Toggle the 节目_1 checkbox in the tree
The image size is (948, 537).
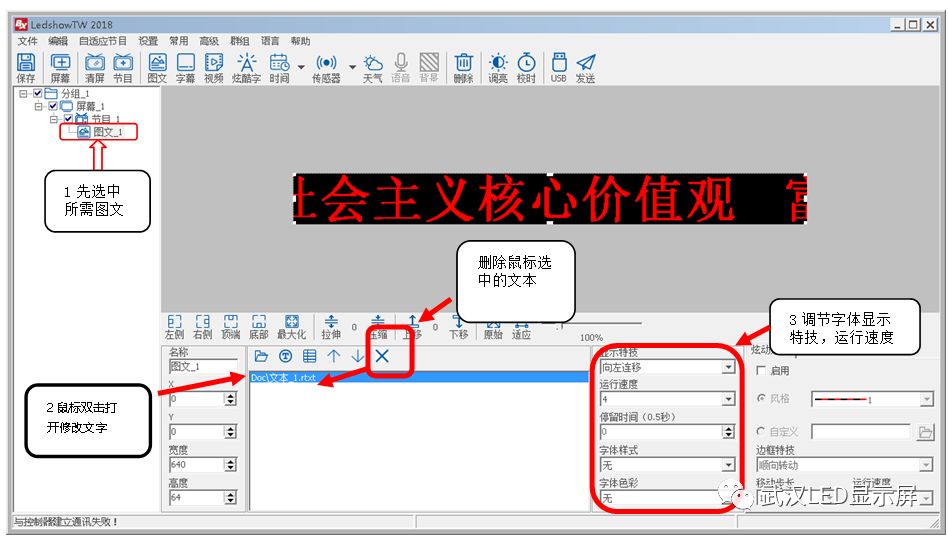(x=68, y=119)
